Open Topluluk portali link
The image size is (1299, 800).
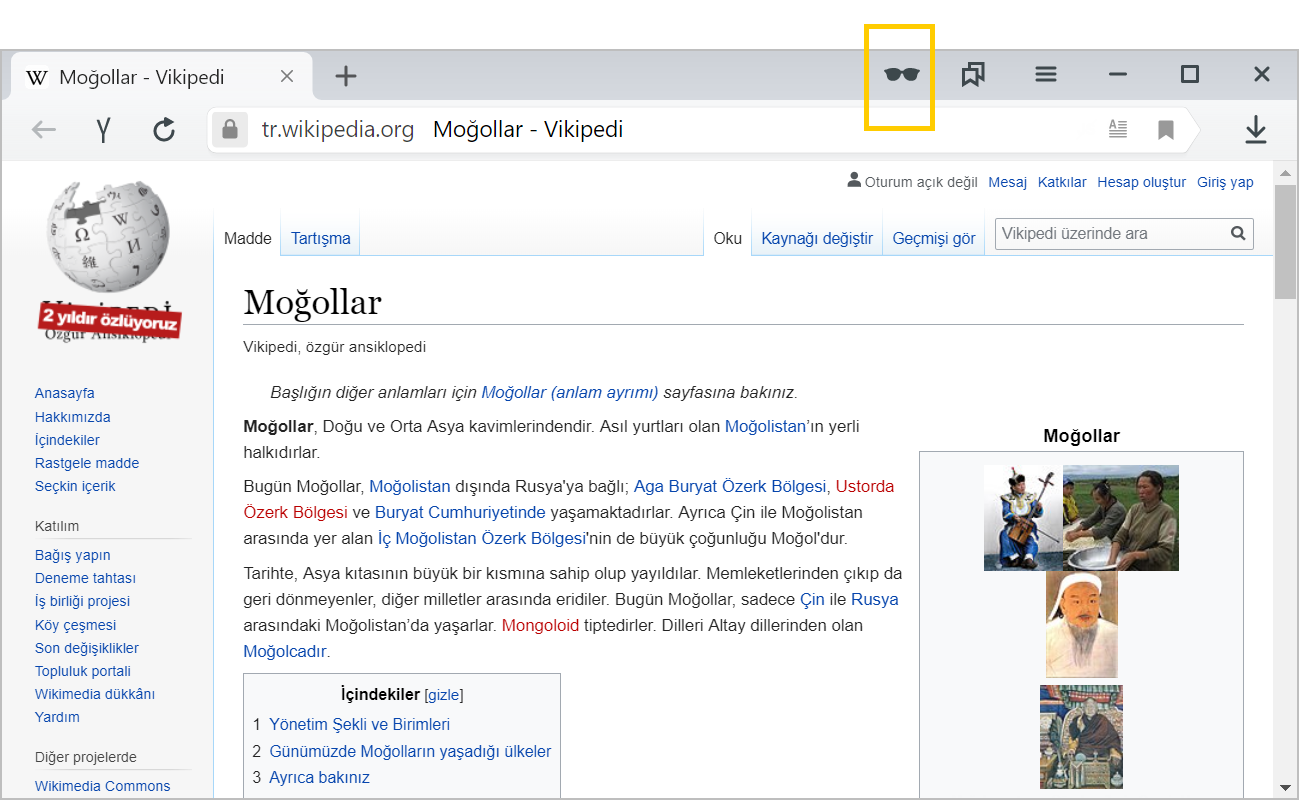(83, 671)
